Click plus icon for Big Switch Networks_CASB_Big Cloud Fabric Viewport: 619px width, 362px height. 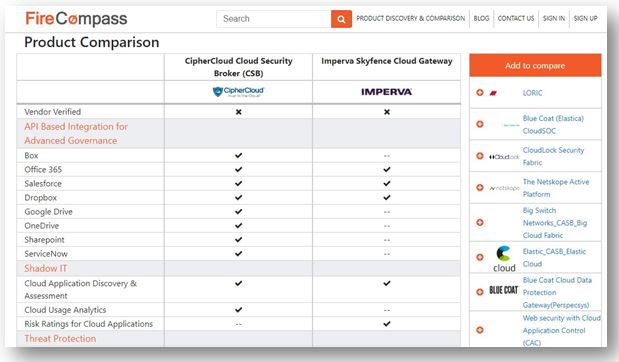(480, 223)
